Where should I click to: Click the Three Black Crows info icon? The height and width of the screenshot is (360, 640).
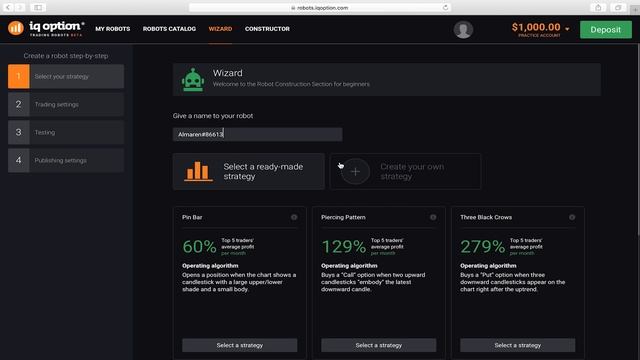coord(572,217)
